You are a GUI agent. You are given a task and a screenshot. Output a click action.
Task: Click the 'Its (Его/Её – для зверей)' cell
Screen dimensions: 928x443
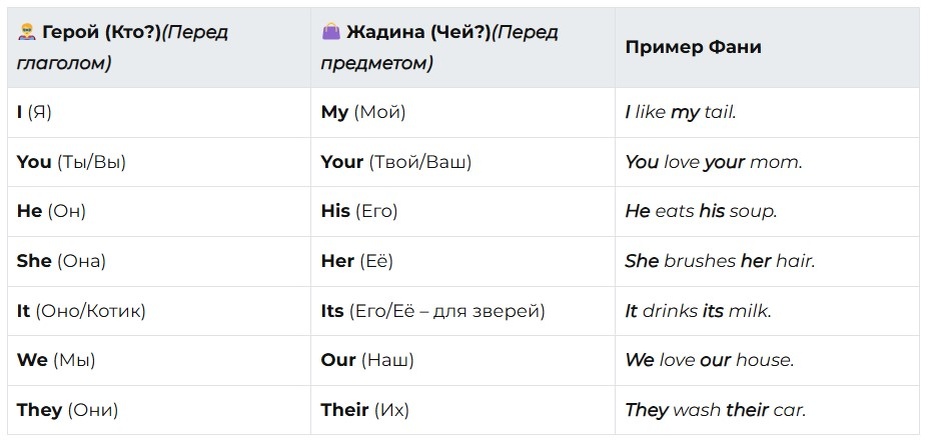click(x=463, y=311)
